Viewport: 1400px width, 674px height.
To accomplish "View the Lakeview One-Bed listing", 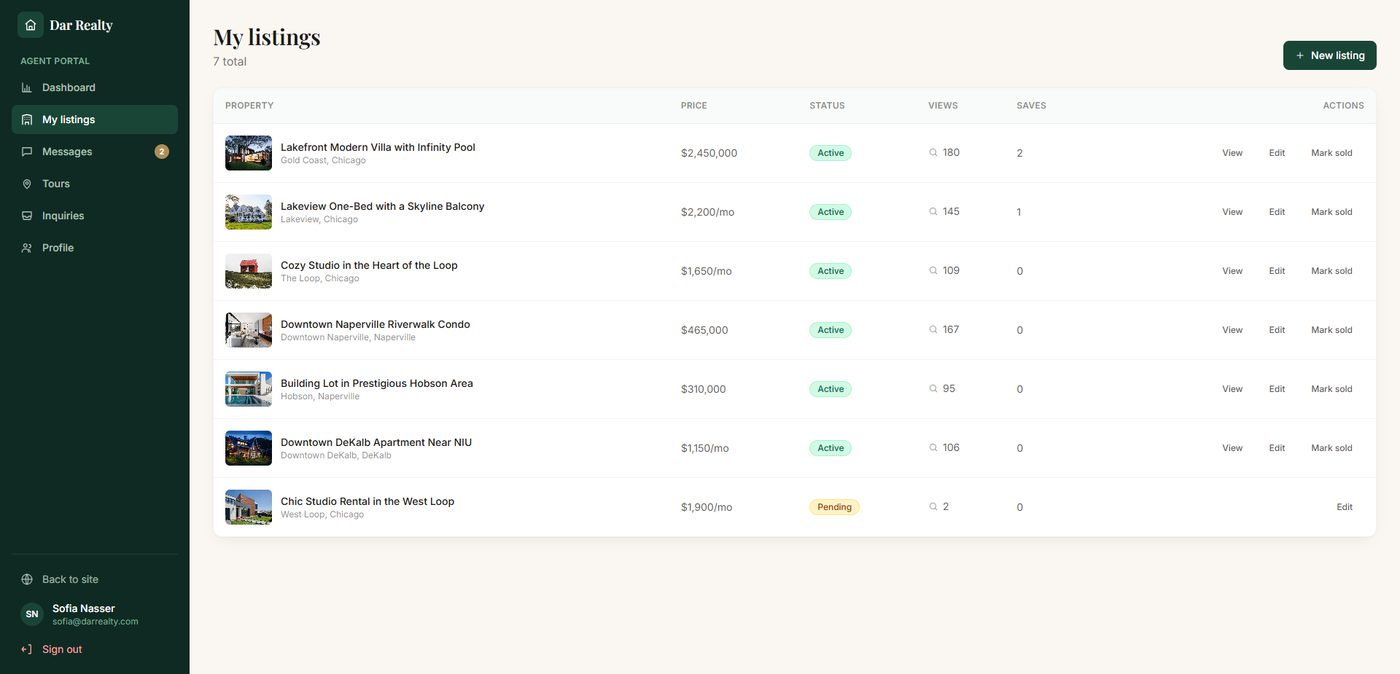I will (1232, 212).
